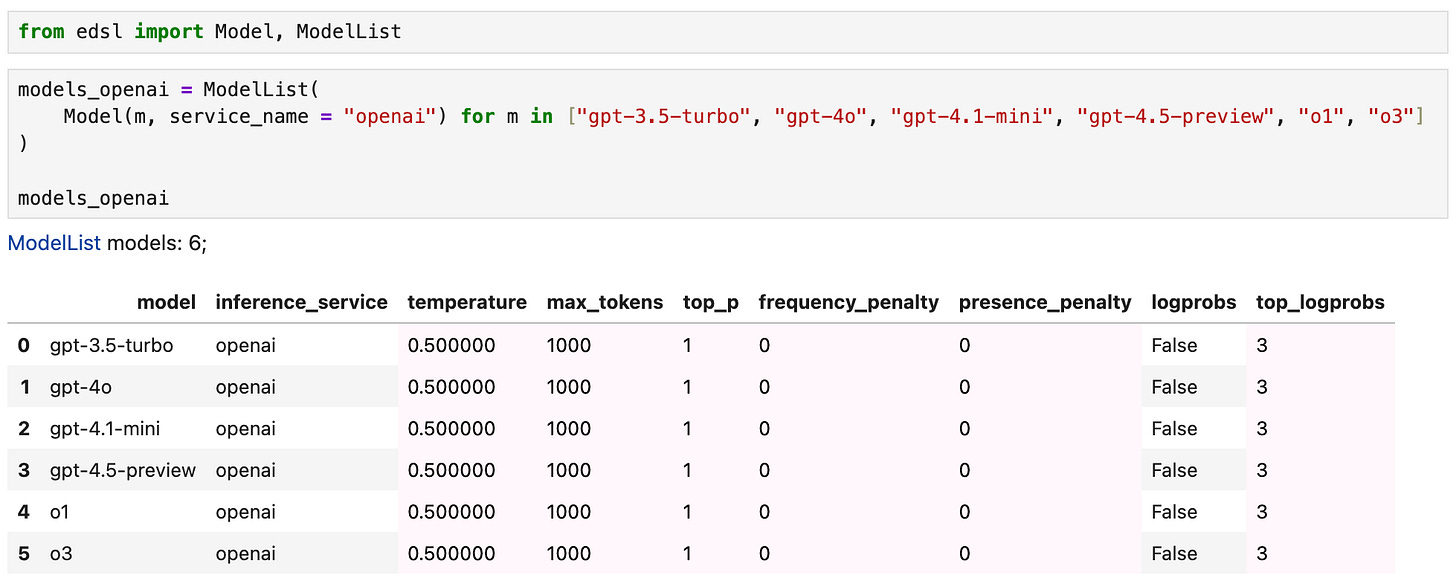Click the logprobs column header
1456x582 pixels.
point(1194,302)
